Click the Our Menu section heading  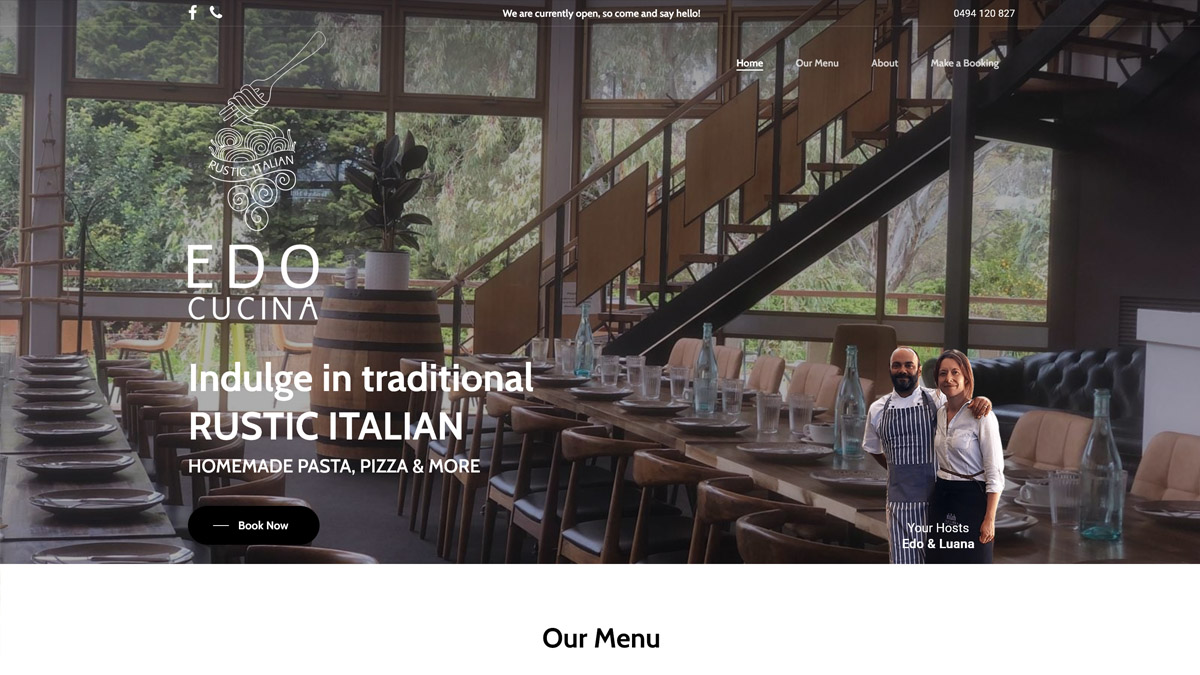(x=601, y=638)
